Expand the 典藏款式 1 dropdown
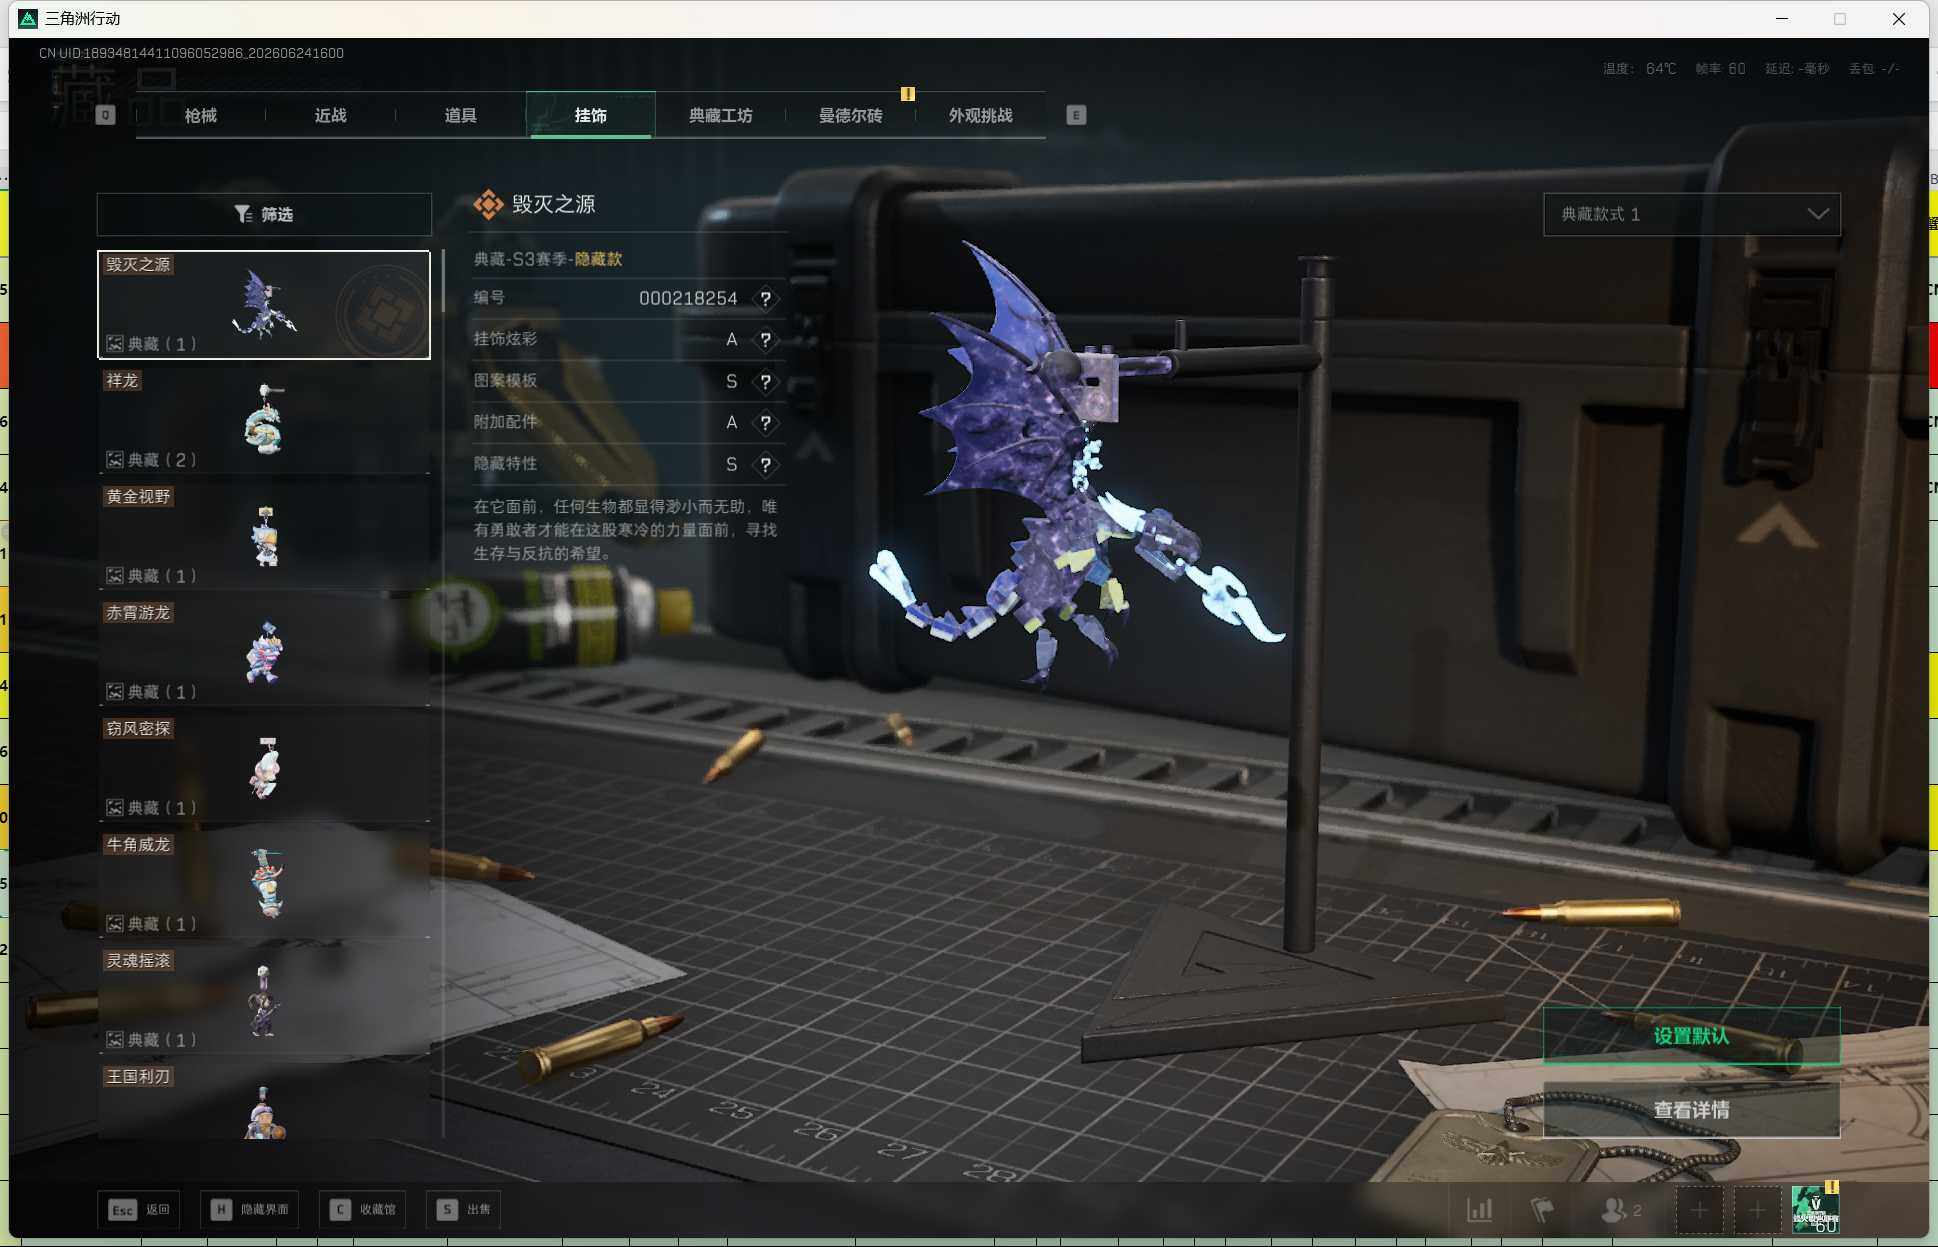 [1692, 214]
